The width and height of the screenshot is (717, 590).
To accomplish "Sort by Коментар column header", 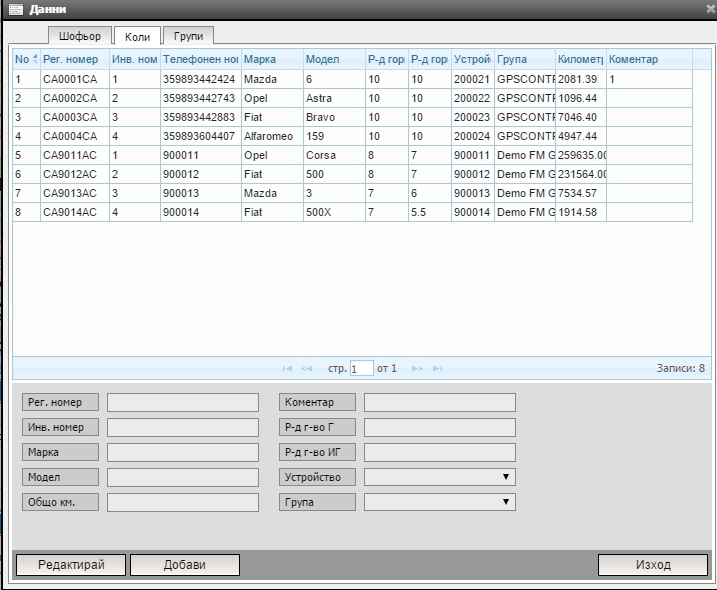I will tap(649, 59).
